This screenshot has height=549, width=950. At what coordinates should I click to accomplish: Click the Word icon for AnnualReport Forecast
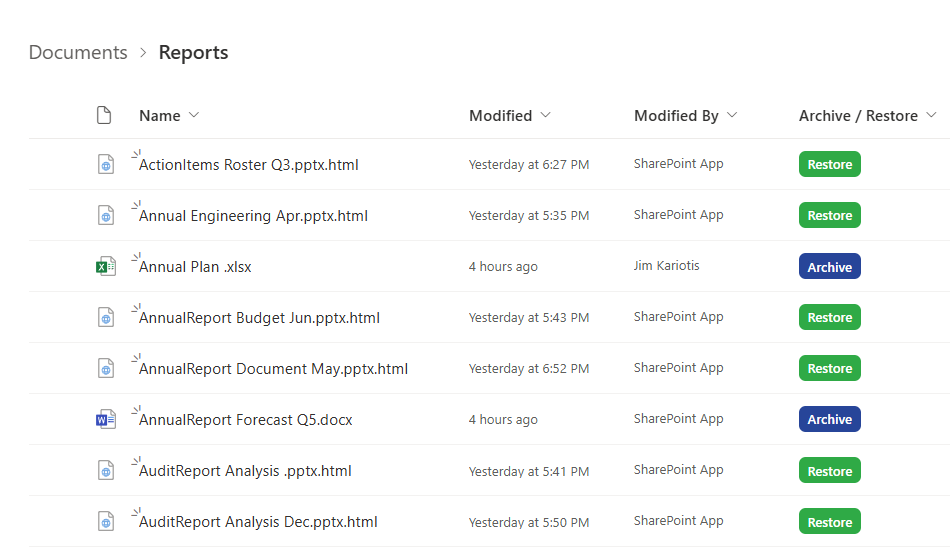pyautogui.click(x=105, y=420)
